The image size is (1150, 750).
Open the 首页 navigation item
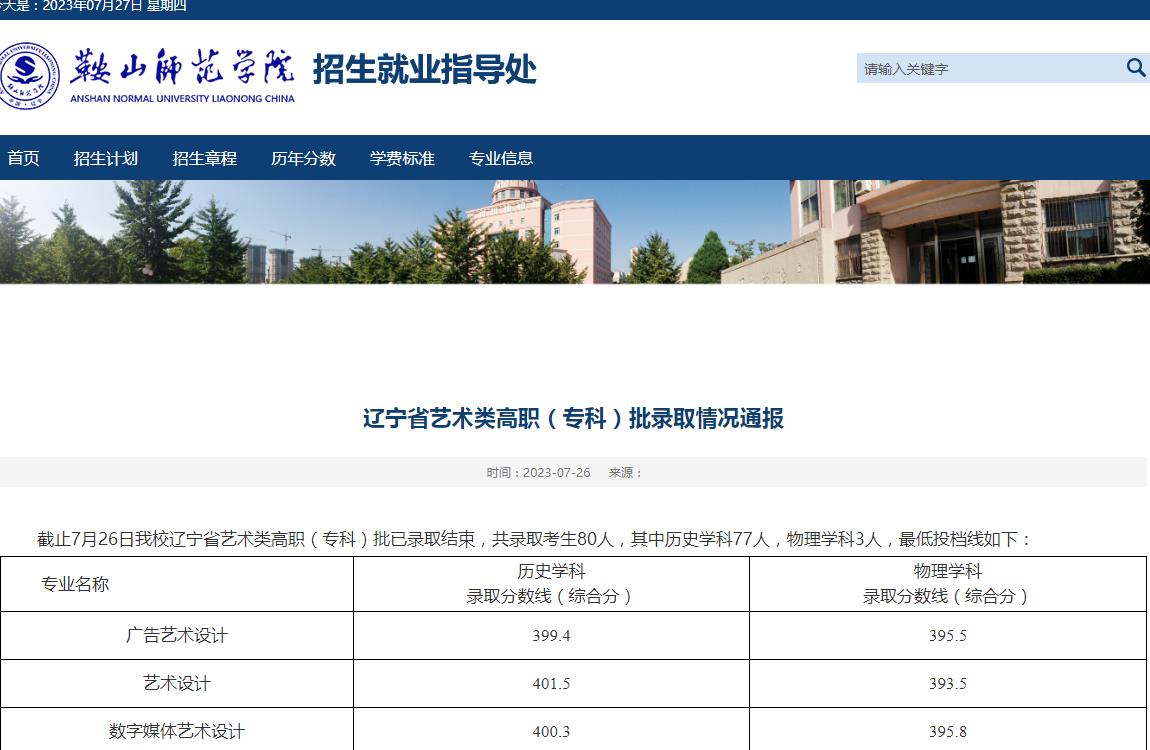tap(23, 158)
